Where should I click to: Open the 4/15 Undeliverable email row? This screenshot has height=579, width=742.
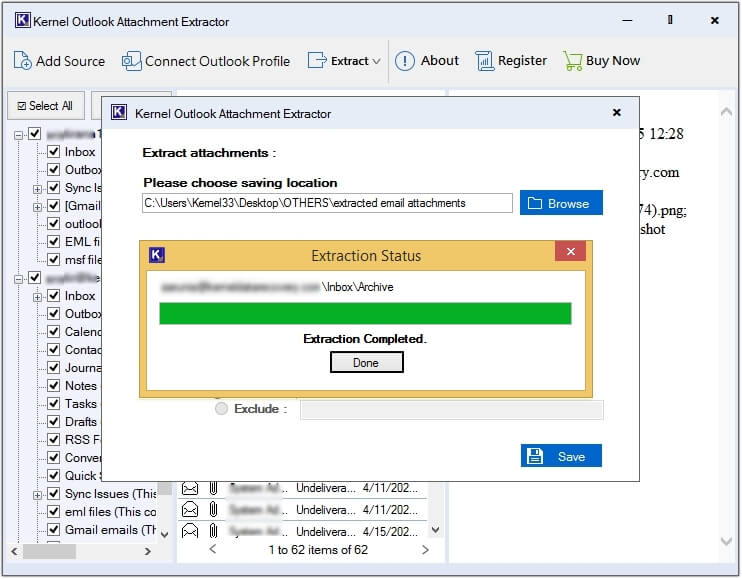click(302, 532)
